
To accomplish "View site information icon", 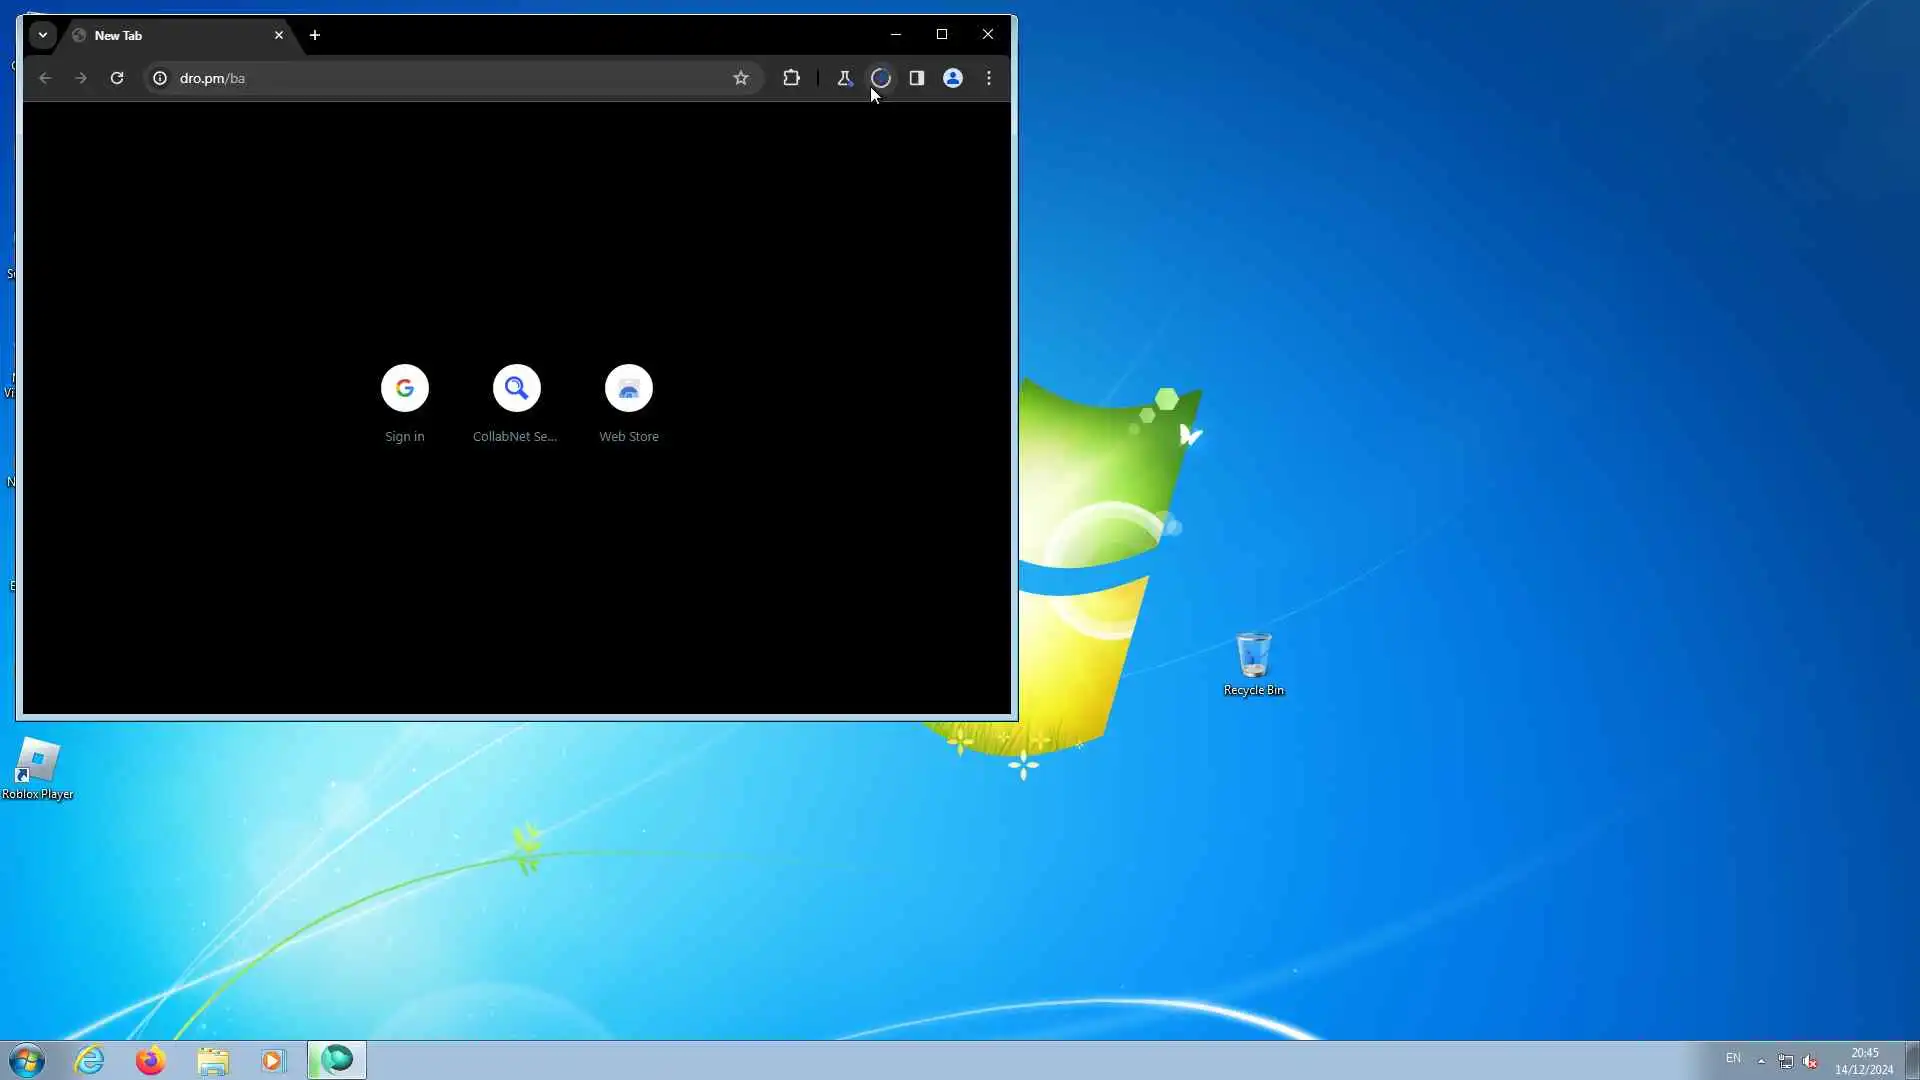I will click(x=160, y=78).
